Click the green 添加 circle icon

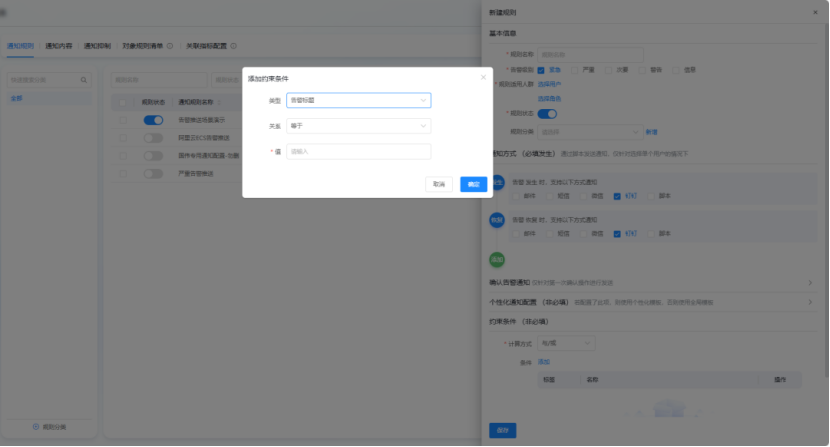(497, 259)
